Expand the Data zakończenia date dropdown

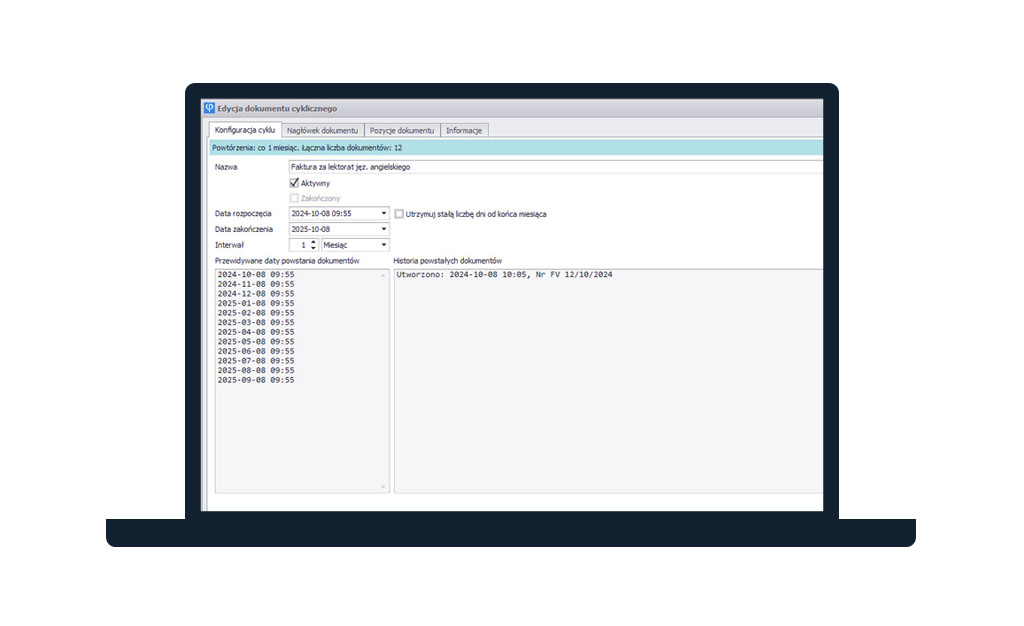point(384,229)
